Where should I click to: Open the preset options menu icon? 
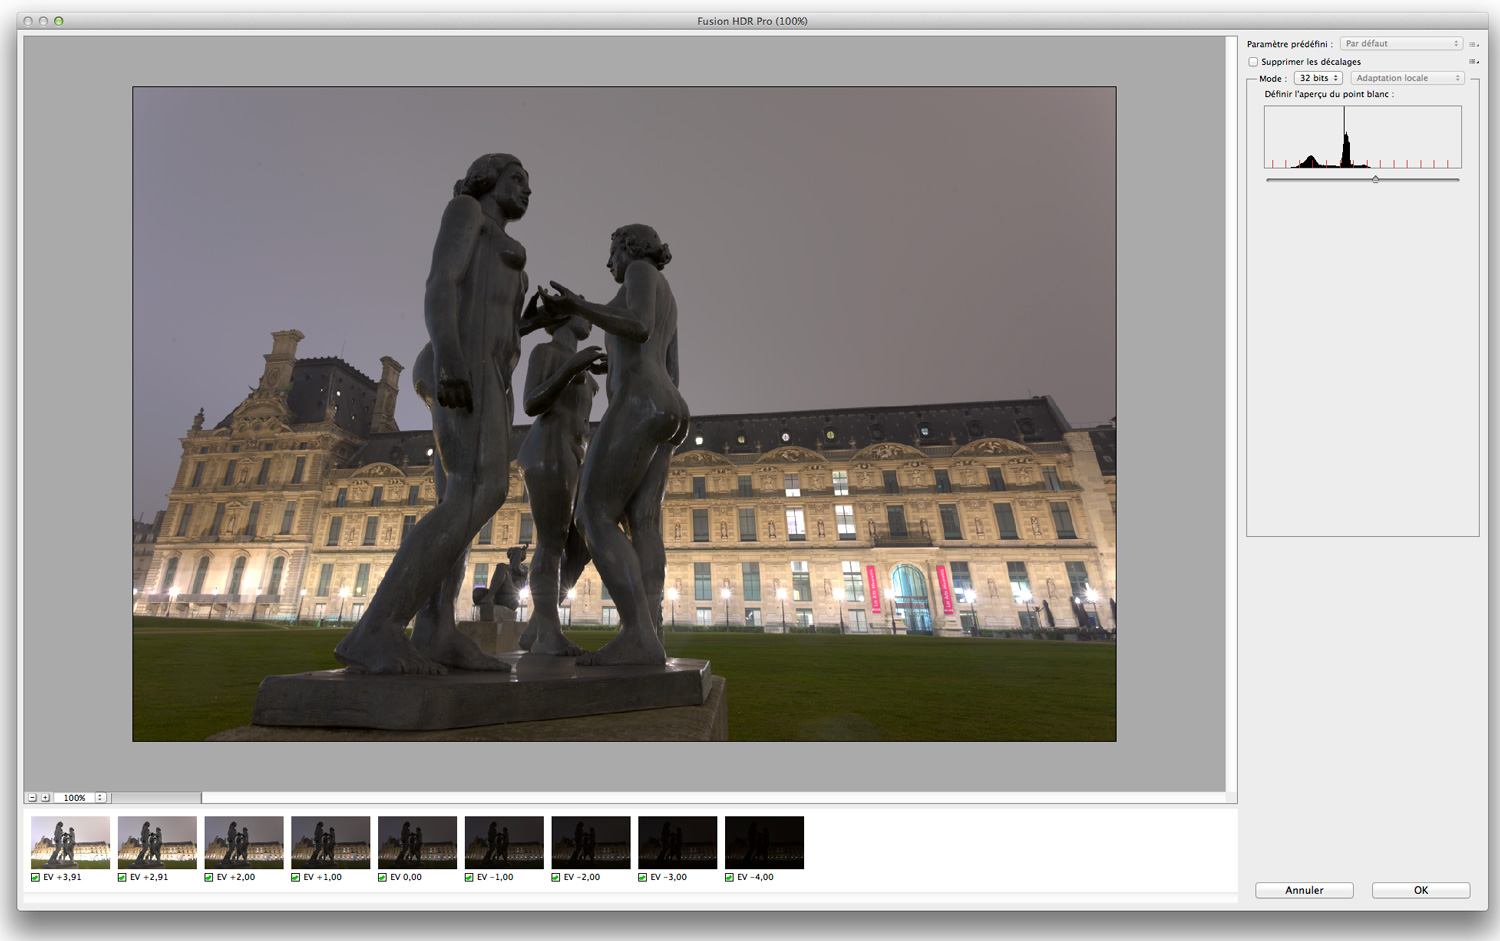point(1473,44)
